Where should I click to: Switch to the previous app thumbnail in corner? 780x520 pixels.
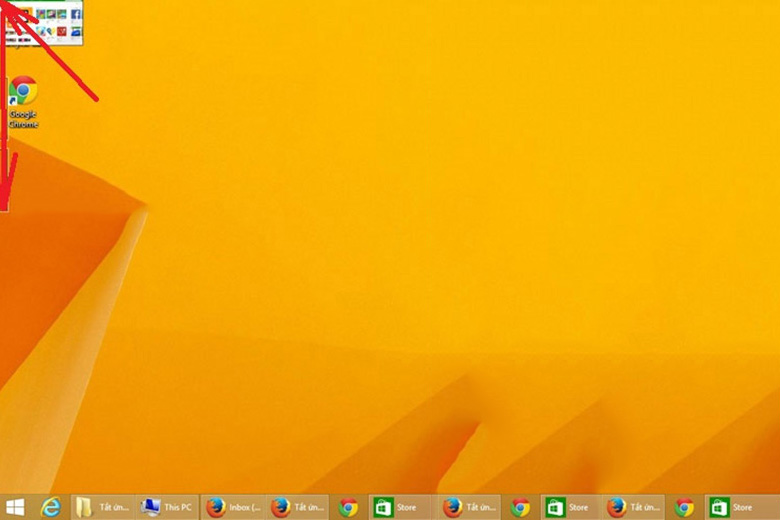point(42,23)
